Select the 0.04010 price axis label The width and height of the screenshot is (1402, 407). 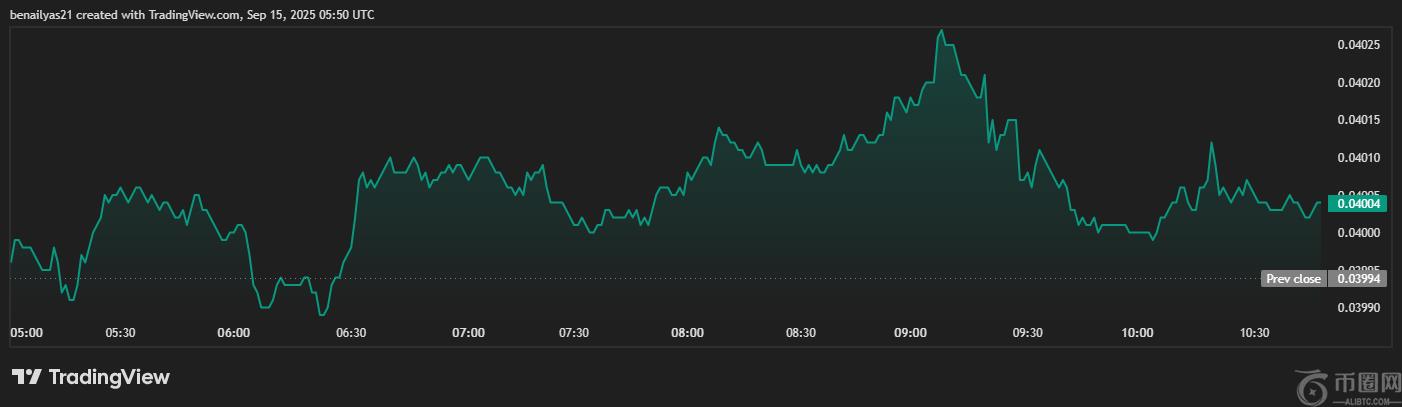1358,158
